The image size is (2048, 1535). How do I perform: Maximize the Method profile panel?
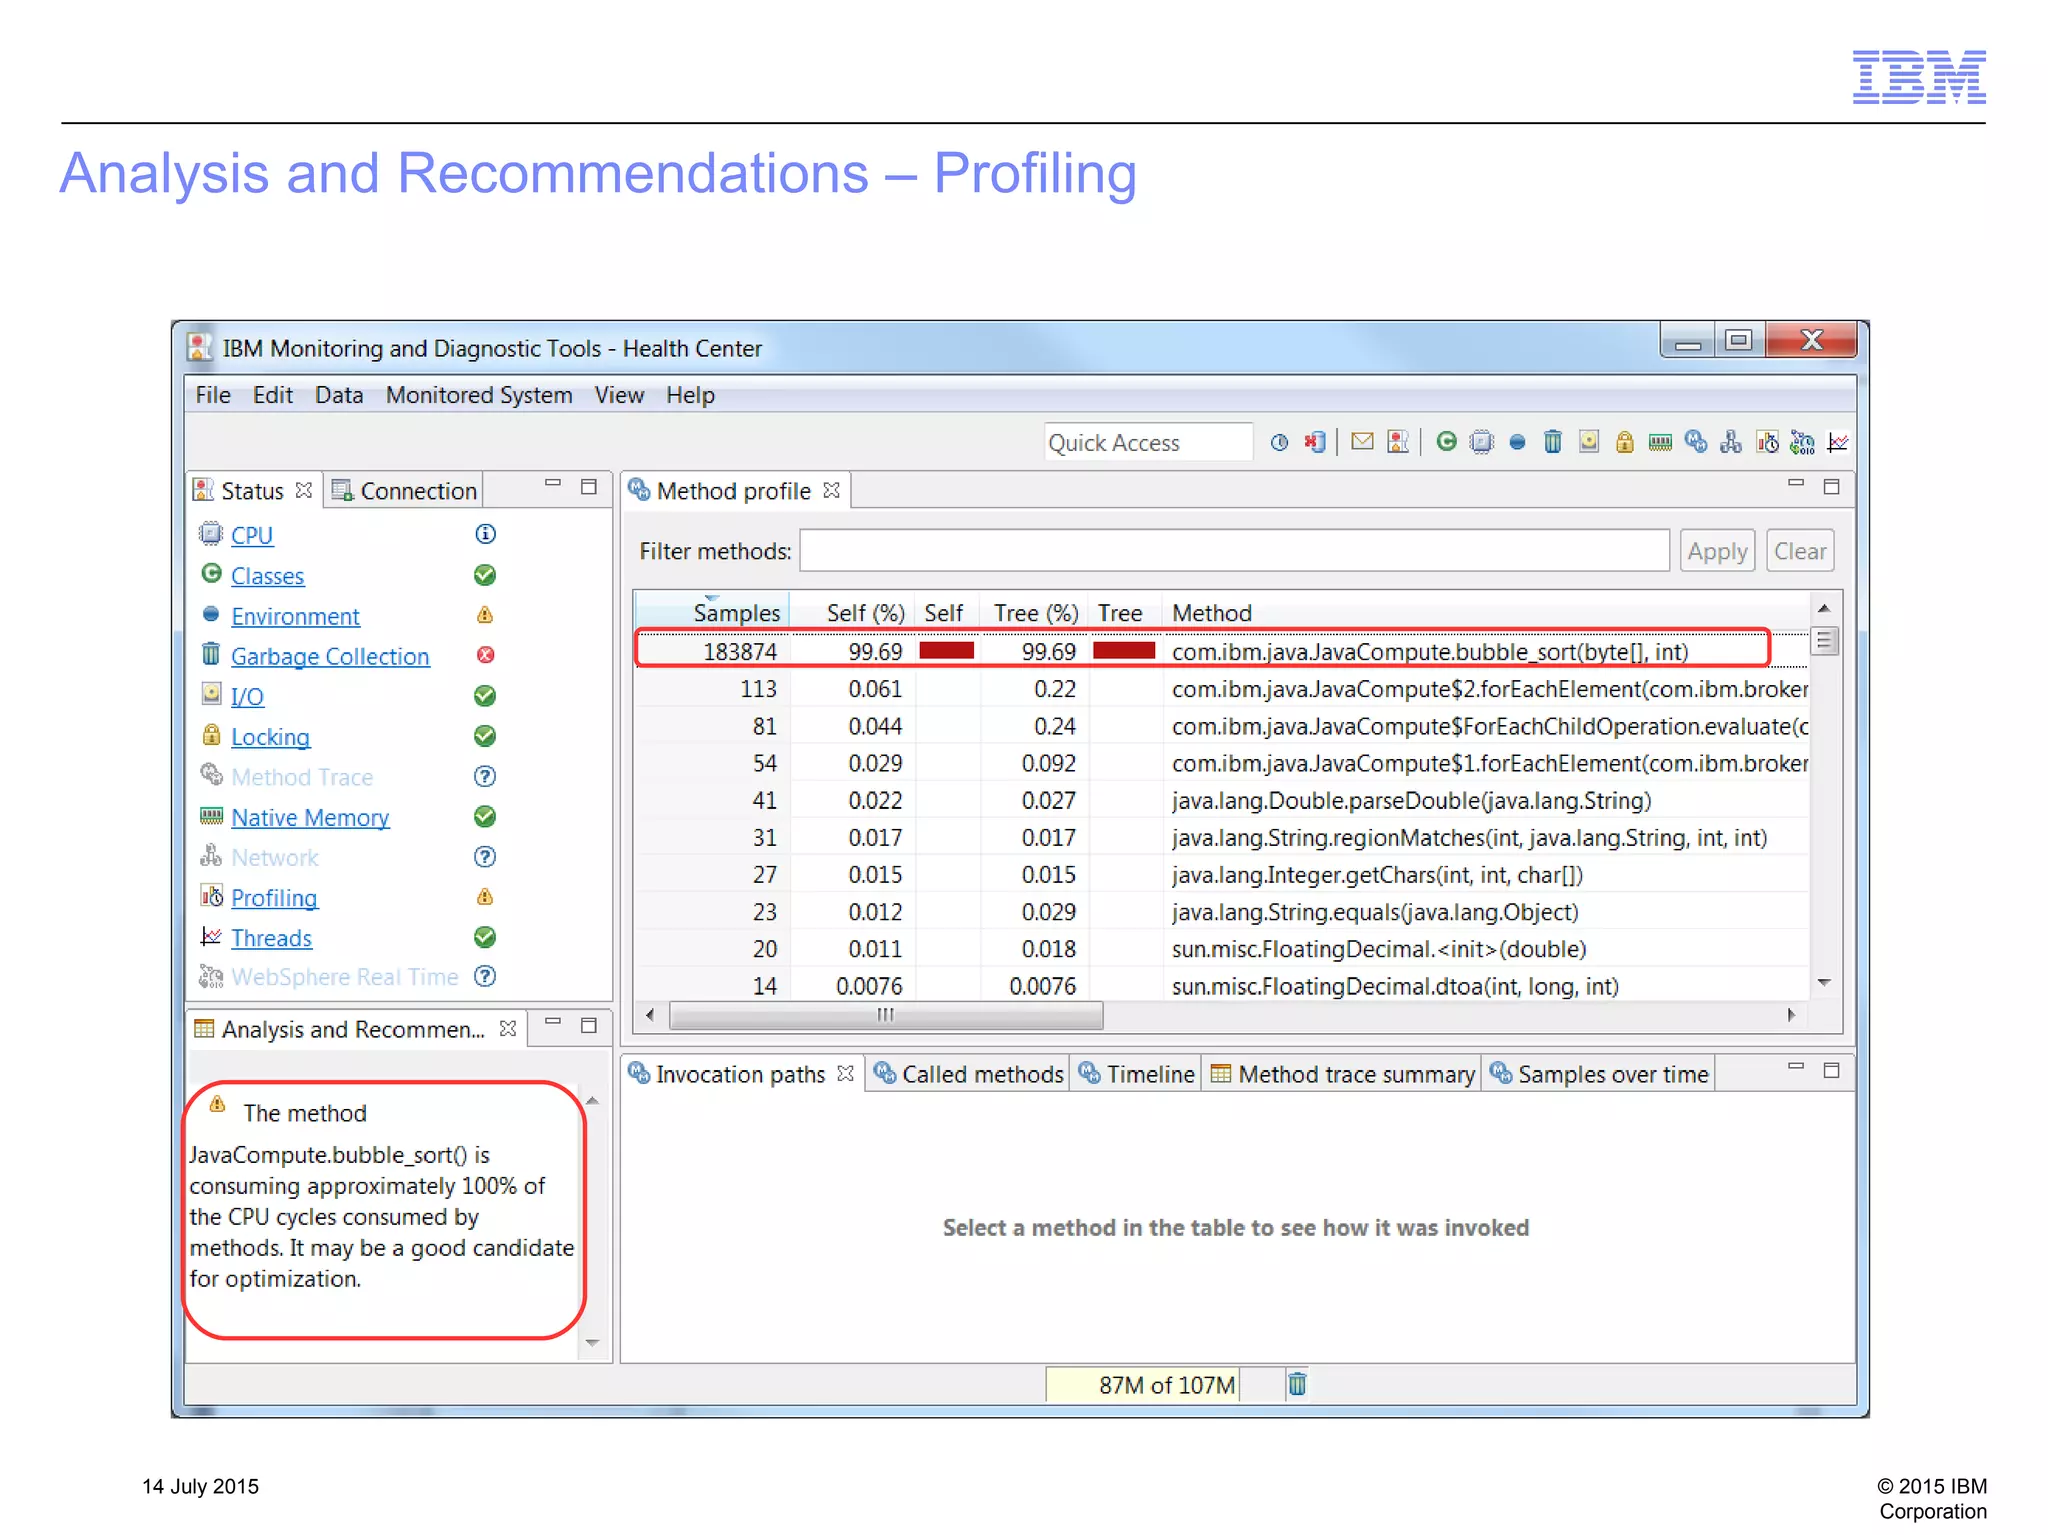click(1832, 487)
